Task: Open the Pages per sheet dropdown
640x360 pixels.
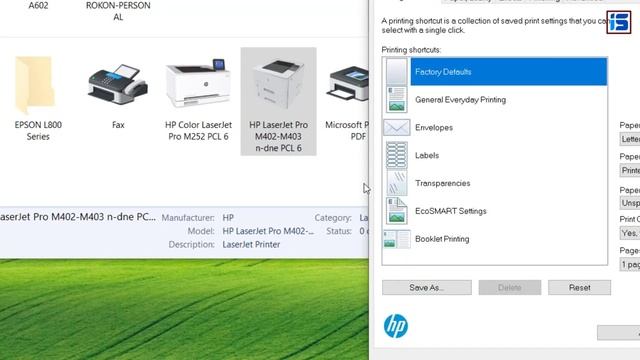Action: pos(630,264)
